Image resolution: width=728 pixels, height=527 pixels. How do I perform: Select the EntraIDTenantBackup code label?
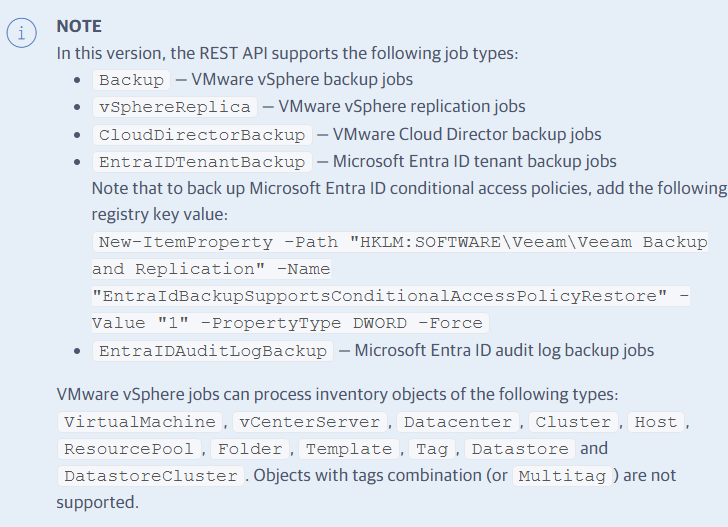coord(201,161)
